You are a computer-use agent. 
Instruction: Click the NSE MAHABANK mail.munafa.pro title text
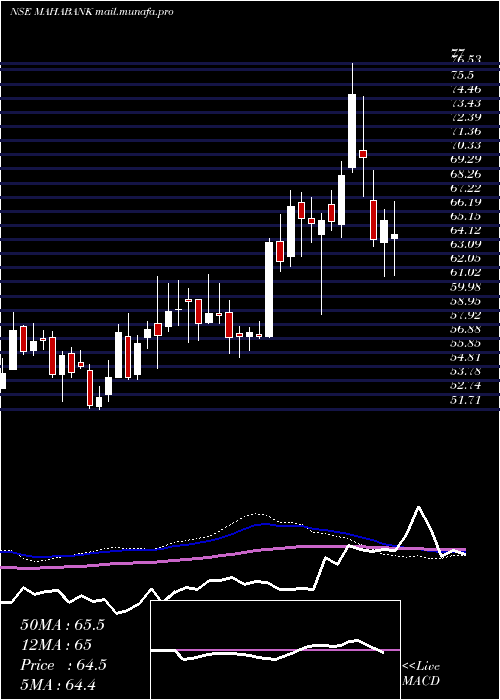[91, 12]
